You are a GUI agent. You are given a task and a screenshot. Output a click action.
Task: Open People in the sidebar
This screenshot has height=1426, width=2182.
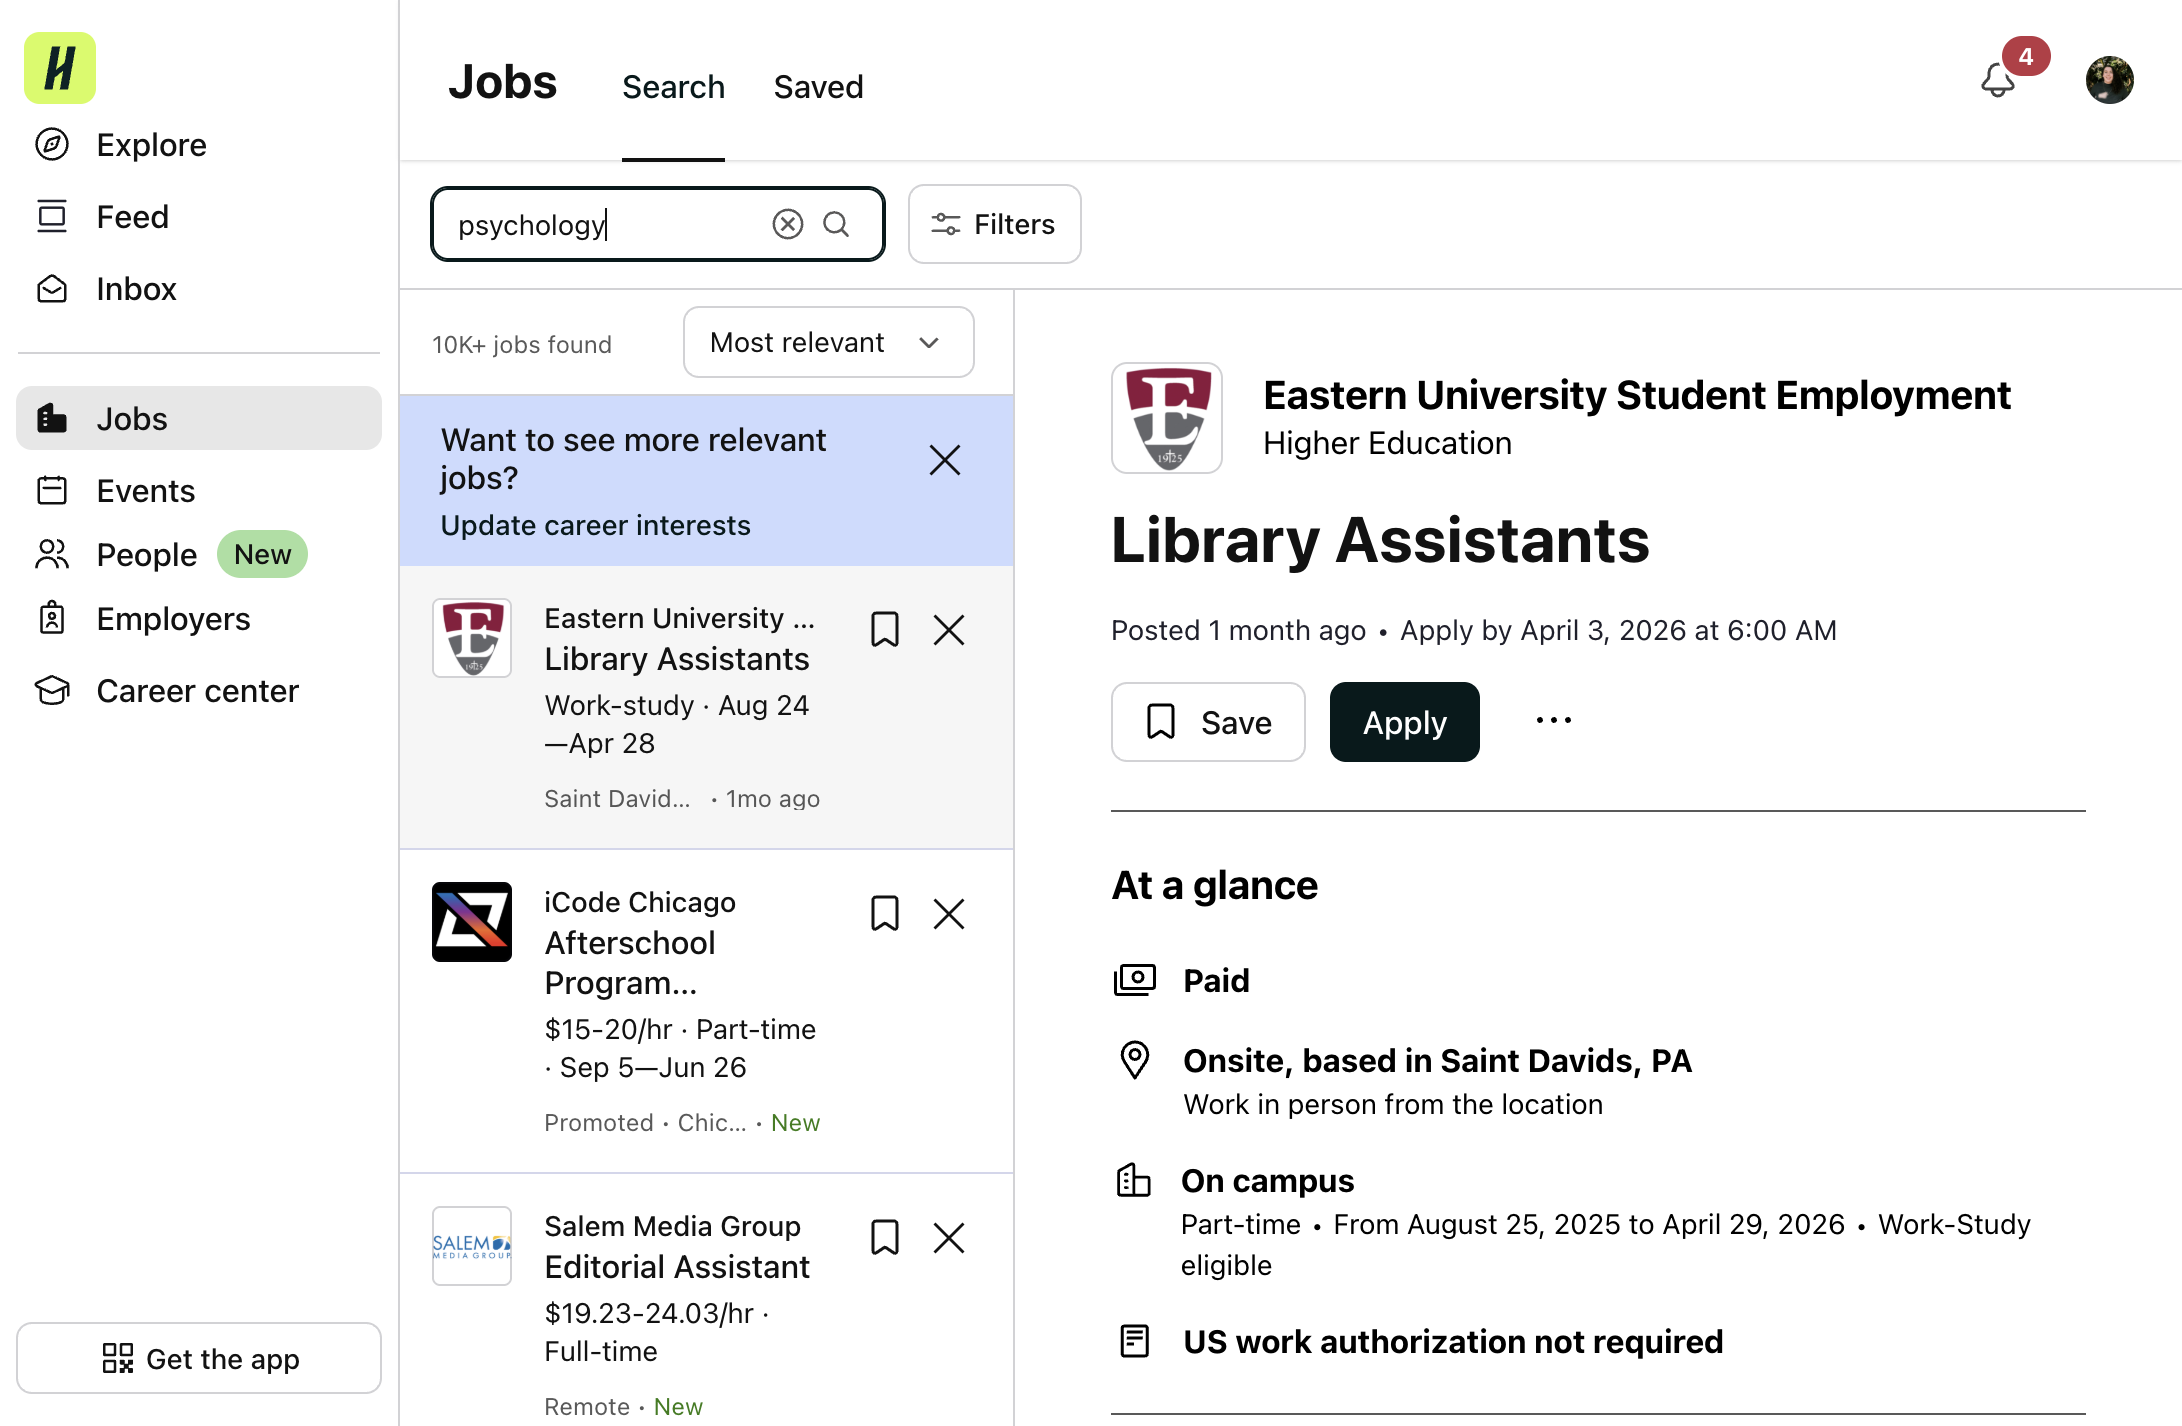tap(115, 554)
